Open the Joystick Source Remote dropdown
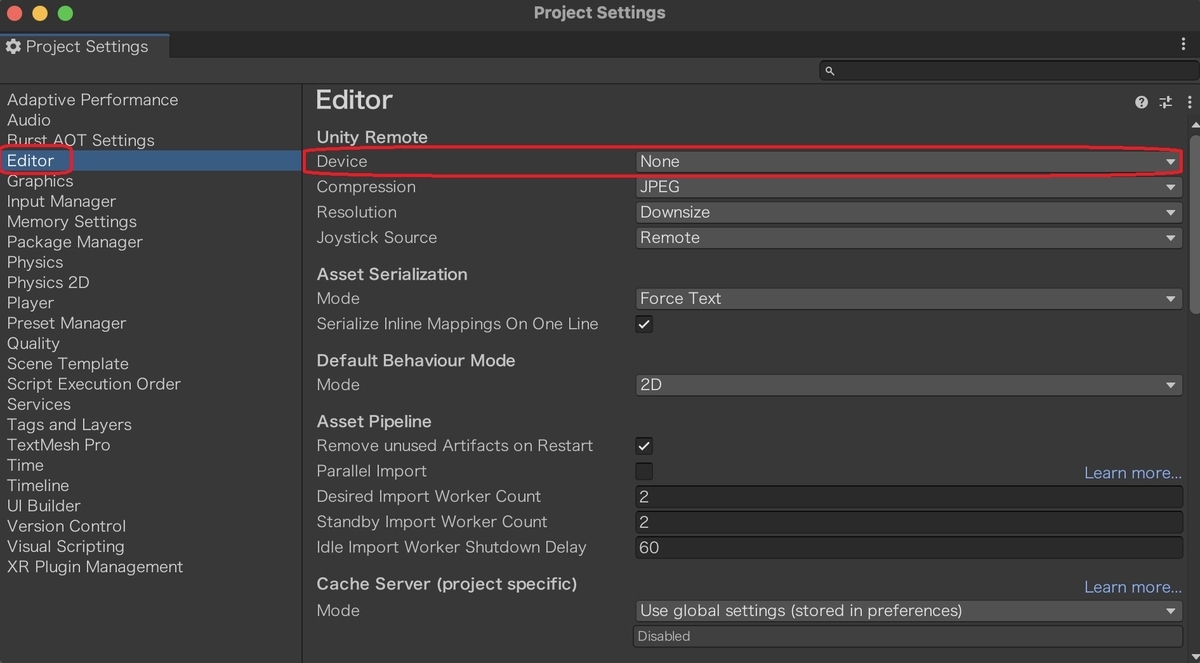Image resolution: width=1200 pixels, height=663 pixels. click(x=909, y=237)
